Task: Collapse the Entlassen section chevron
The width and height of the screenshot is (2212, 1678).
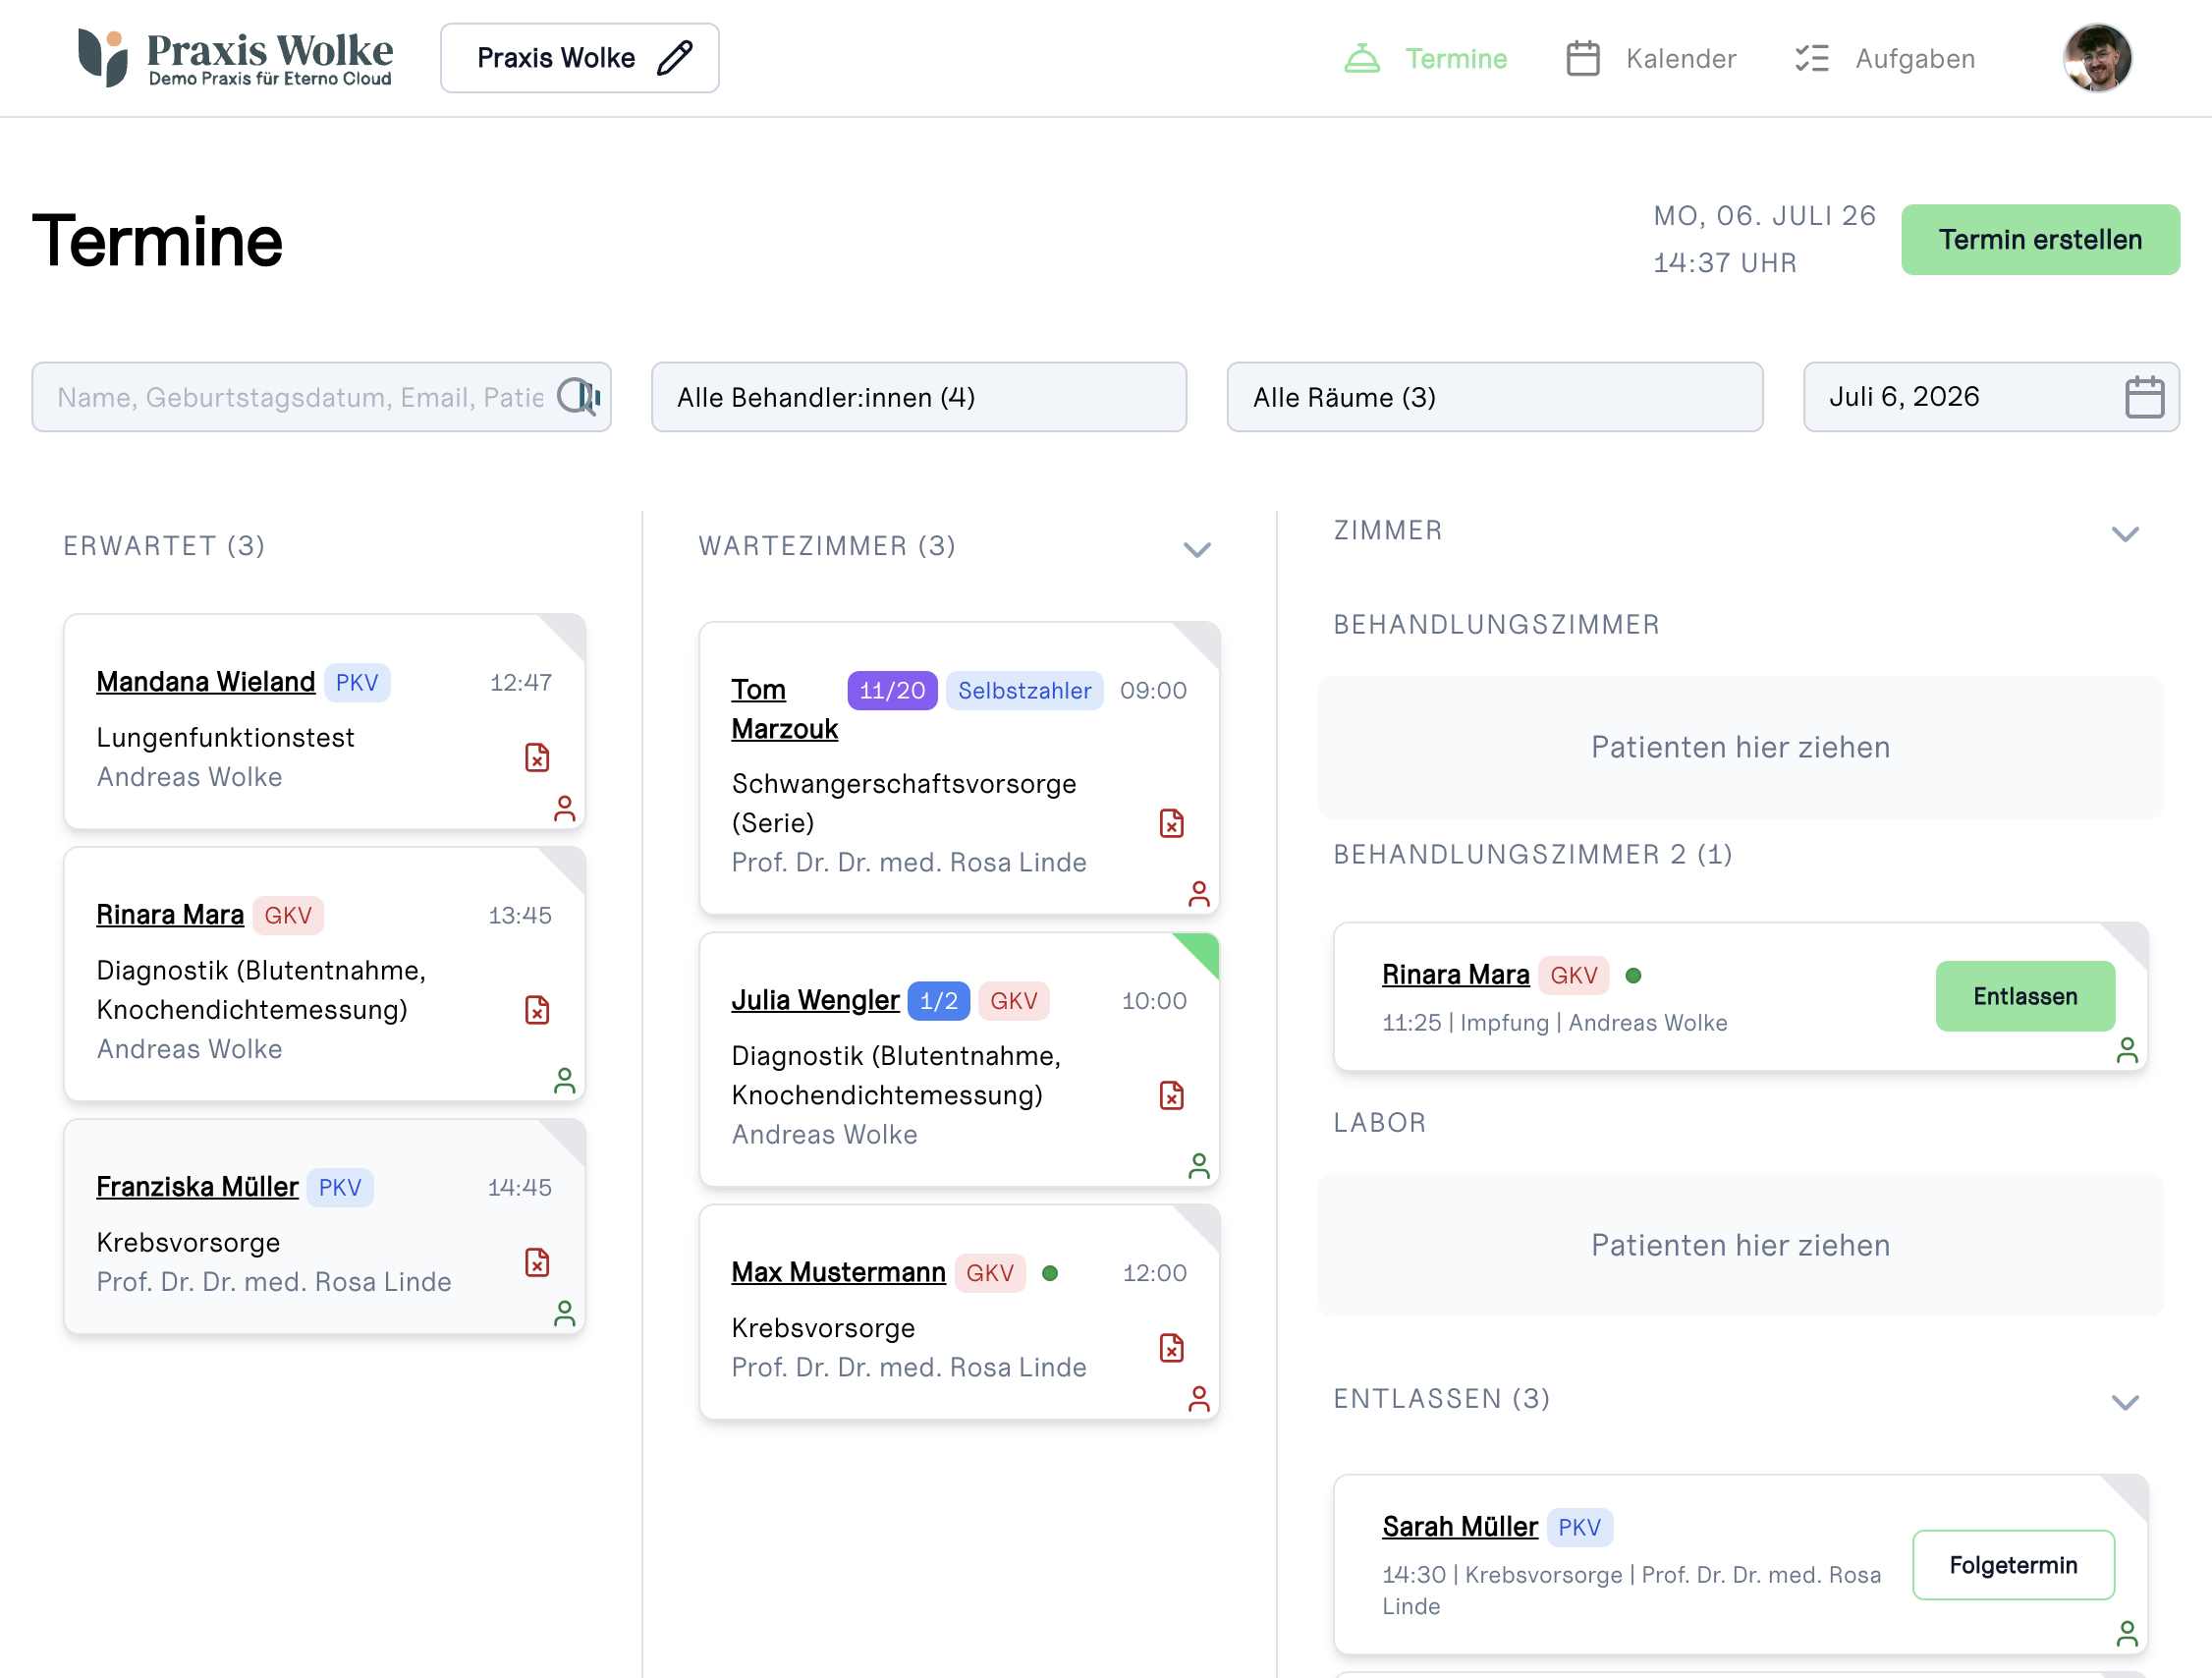Action: pyautogui.click(x=2125, y=1401)
